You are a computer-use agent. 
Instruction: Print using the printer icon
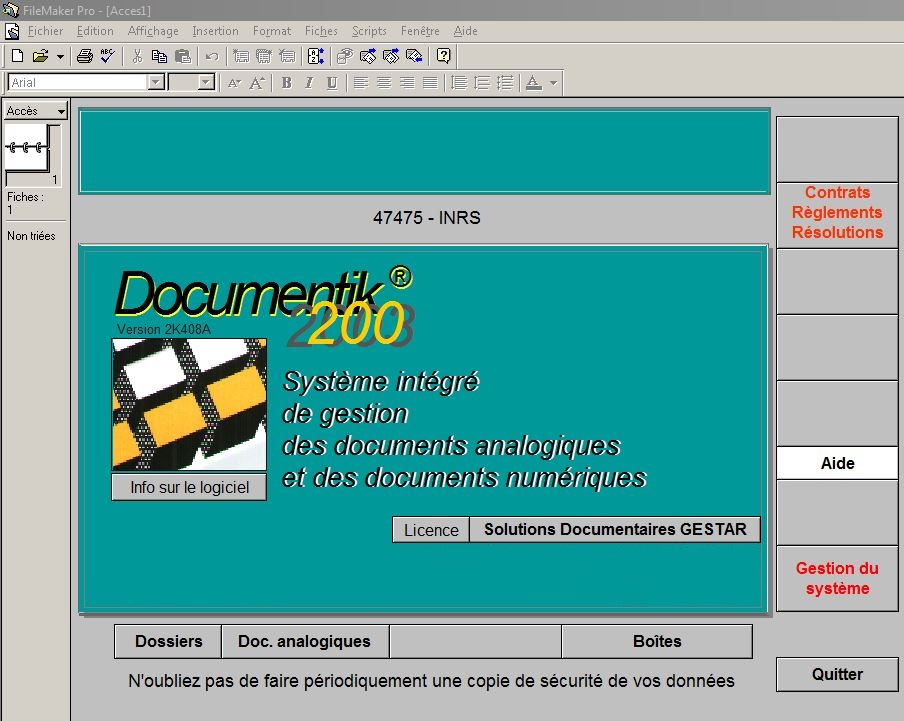tap(85, 56)
